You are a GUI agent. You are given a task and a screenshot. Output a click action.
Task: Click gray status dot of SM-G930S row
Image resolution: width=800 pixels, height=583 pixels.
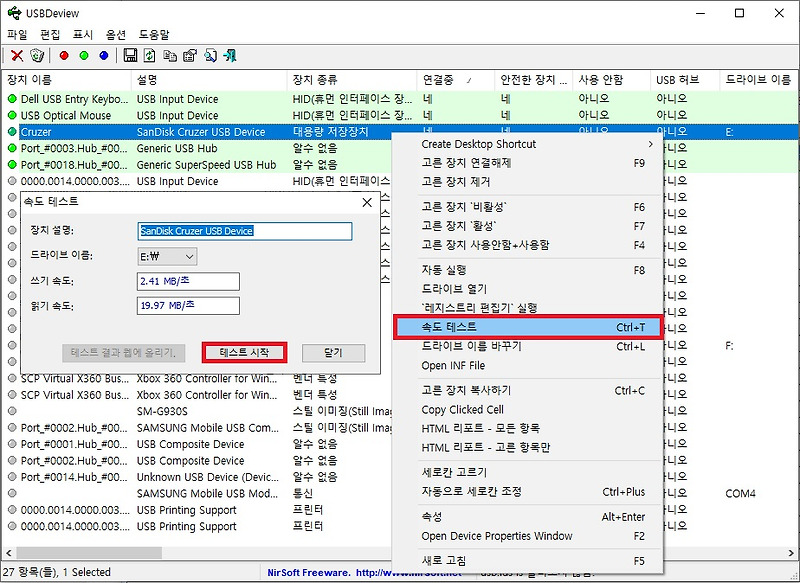pyautogui.click(x=12, y=411)
